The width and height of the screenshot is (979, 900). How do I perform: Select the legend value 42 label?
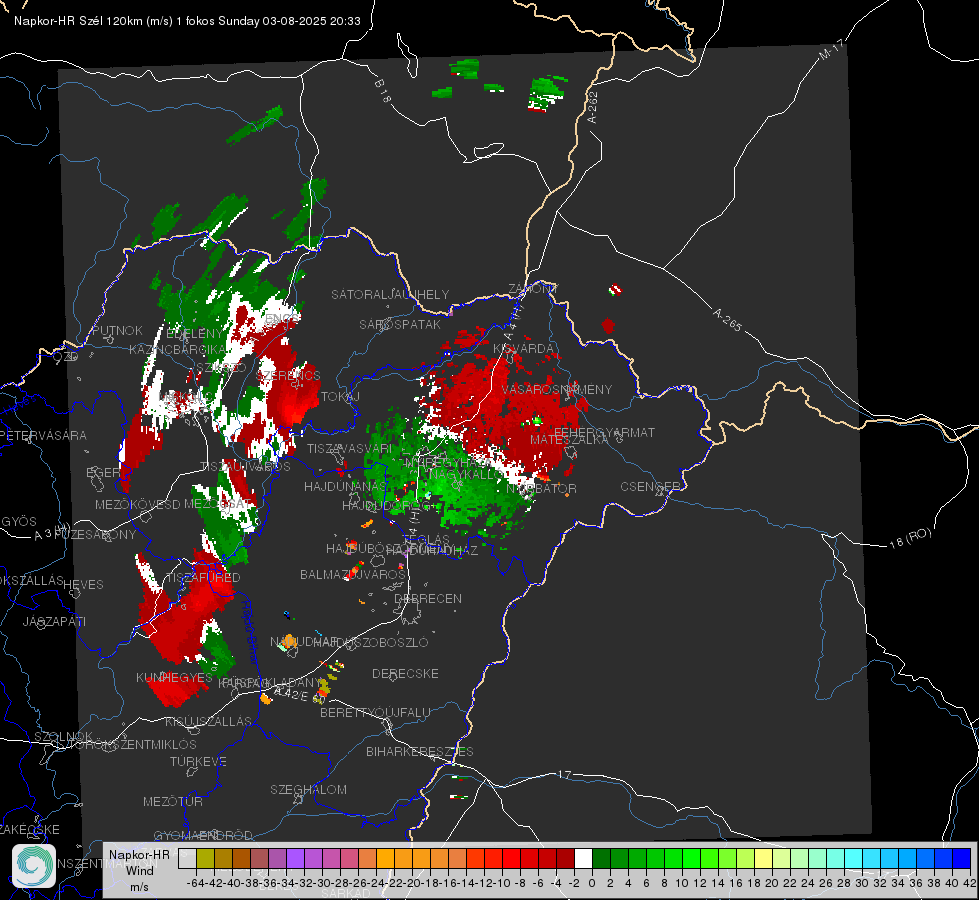click(970, 883)
